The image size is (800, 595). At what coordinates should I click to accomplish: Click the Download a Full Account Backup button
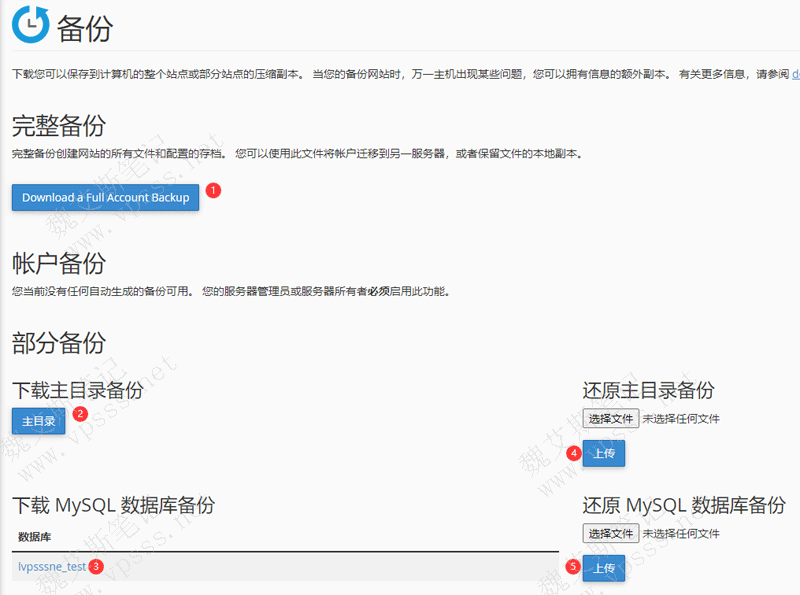105,197
